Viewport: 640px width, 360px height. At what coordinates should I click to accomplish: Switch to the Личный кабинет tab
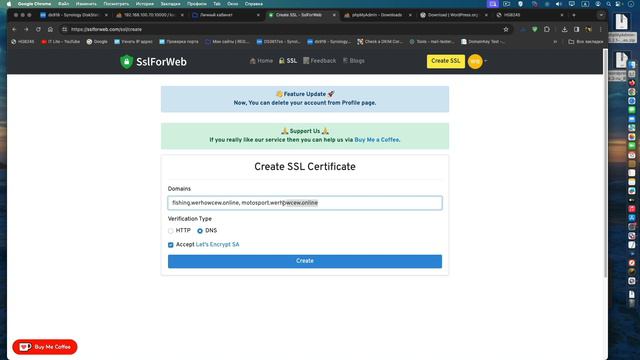click(x=225, y=15)
